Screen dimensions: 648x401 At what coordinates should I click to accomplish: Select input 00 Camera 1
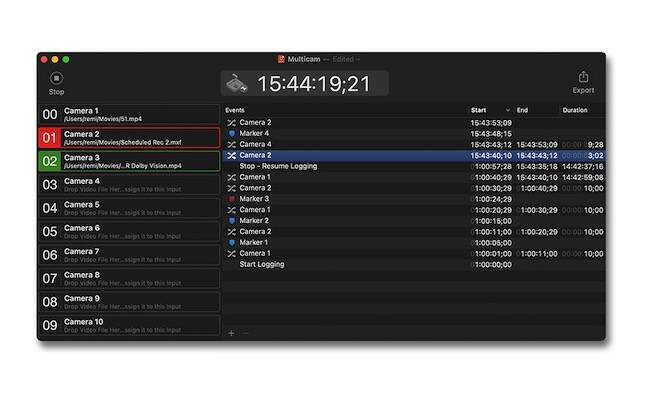pyautogui.click(x=129, y=115)
